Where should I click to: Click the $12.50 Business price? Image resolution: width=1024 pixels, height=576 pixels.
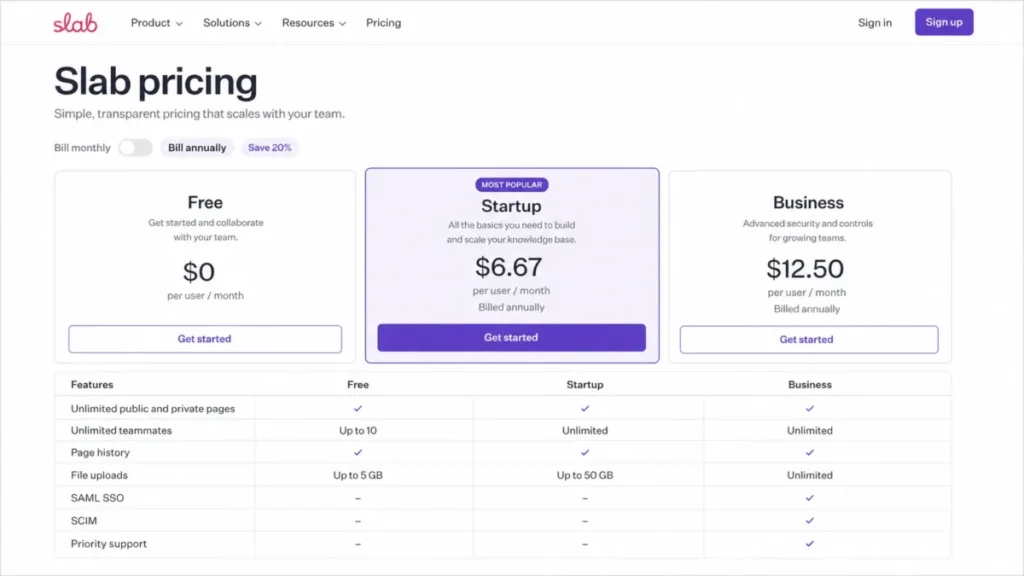805,269
